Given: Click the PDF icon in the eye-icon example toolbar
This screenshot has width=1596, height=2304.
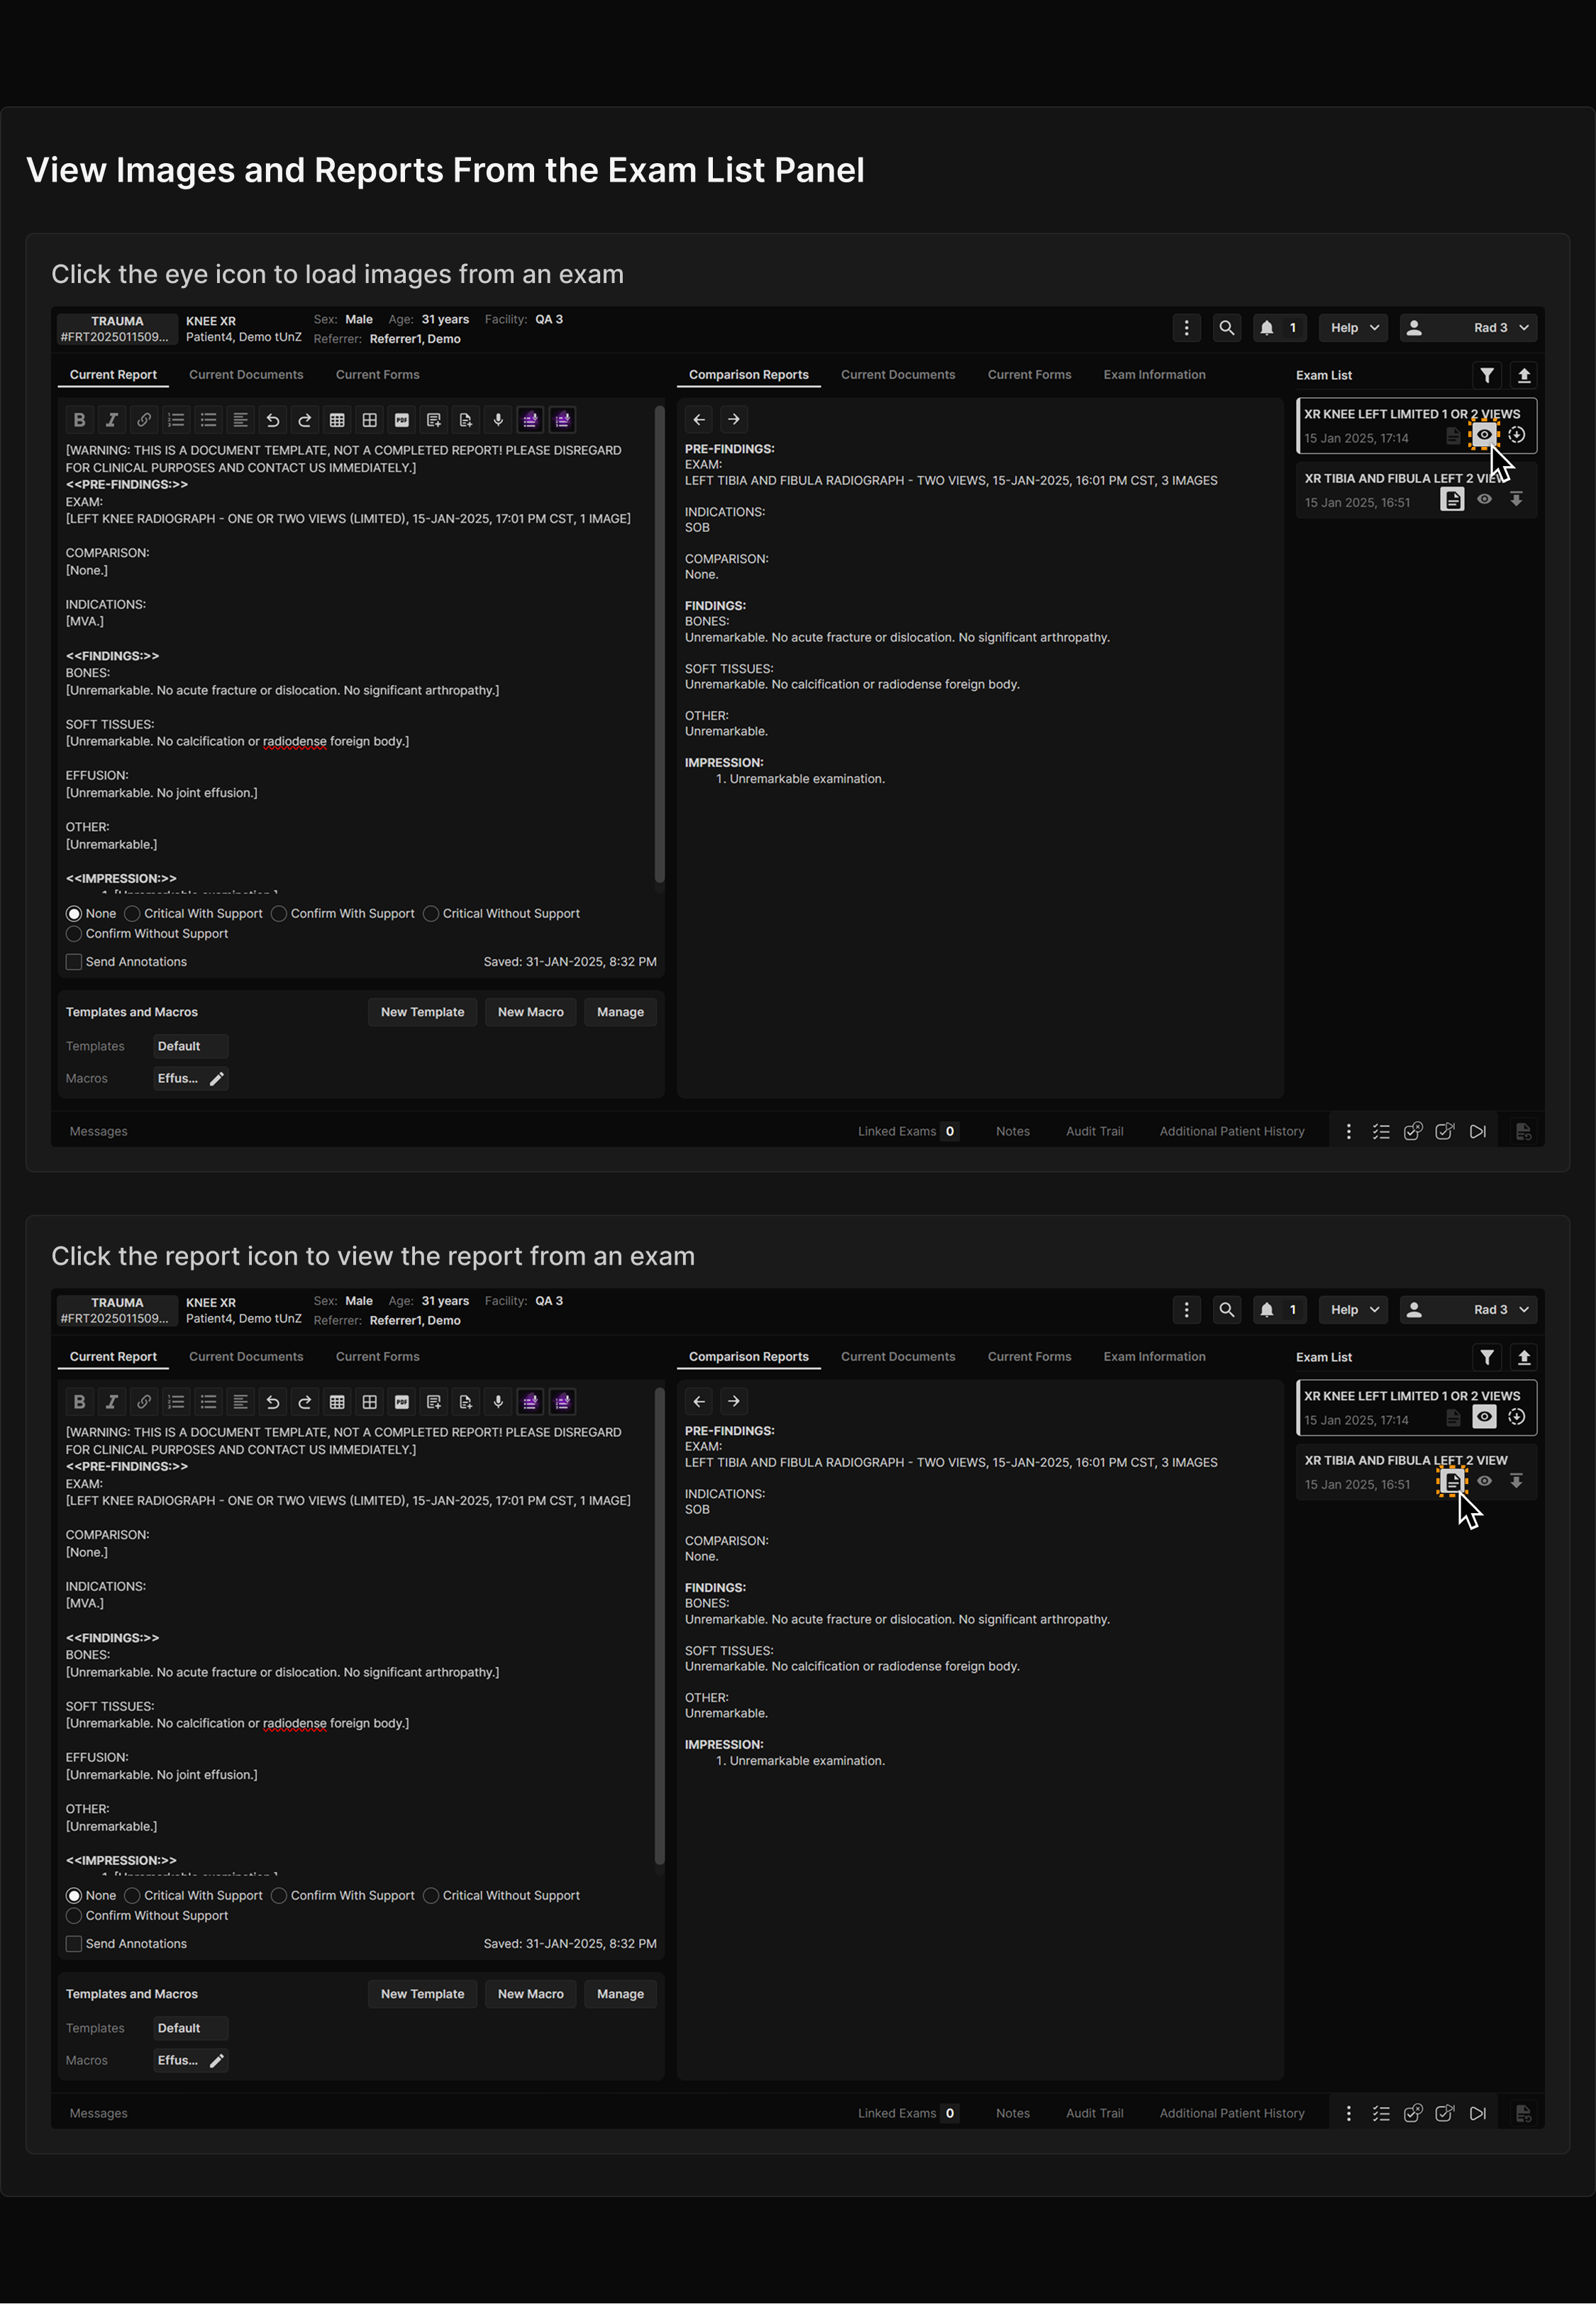Looking at the screenshot, I should (402, 420).
